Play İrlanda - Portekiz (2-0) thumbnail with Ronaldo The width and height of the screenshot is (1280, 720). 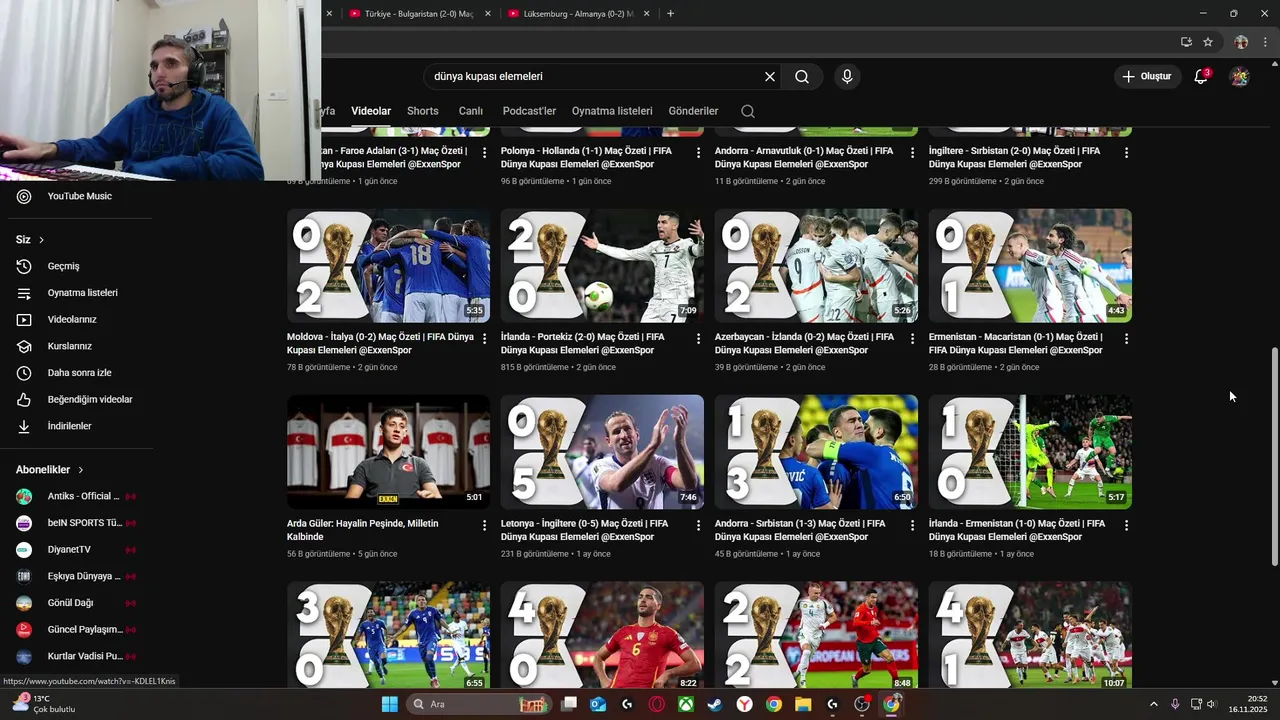pos(602,265)
